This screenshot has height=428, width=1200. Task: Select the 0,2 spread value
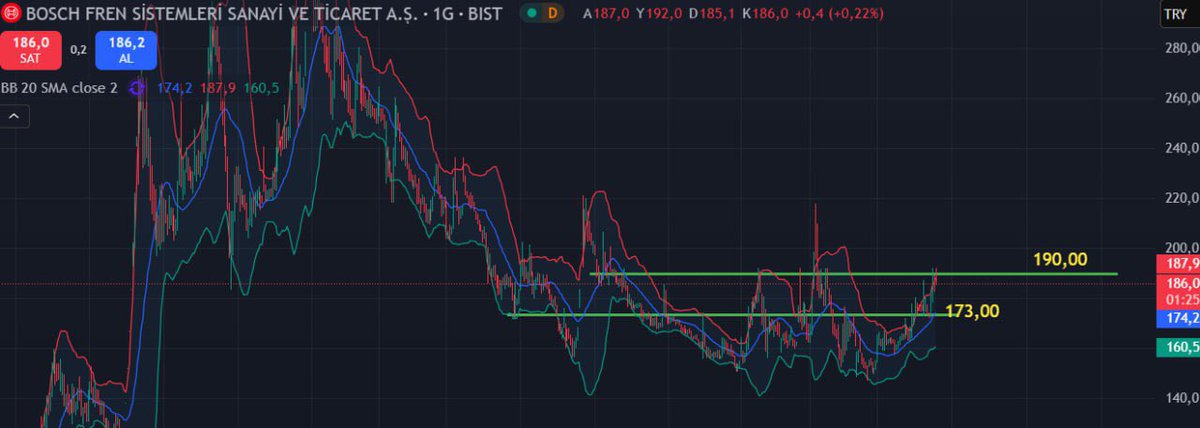click(78, 49)
